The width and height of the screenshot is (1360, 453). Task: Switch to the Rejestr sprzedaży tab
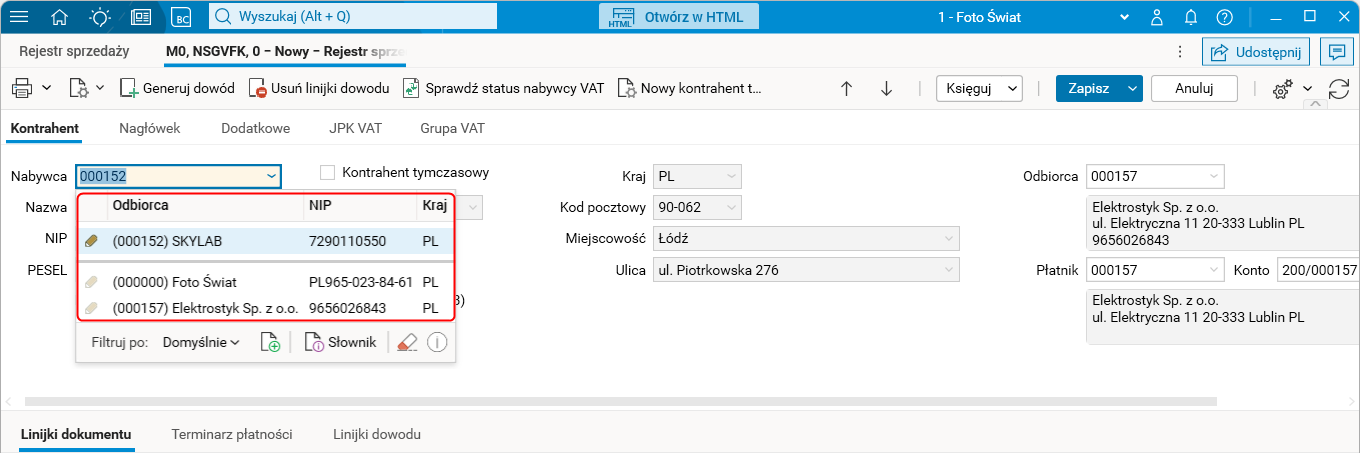74,51
